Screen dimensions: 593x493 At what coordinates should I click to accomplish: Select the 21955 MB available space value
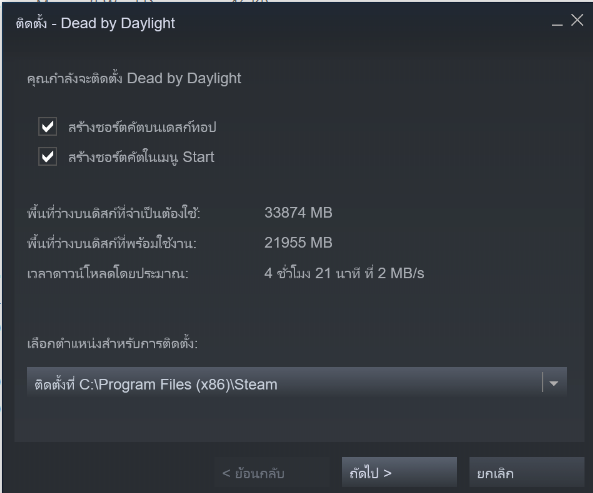298,243
